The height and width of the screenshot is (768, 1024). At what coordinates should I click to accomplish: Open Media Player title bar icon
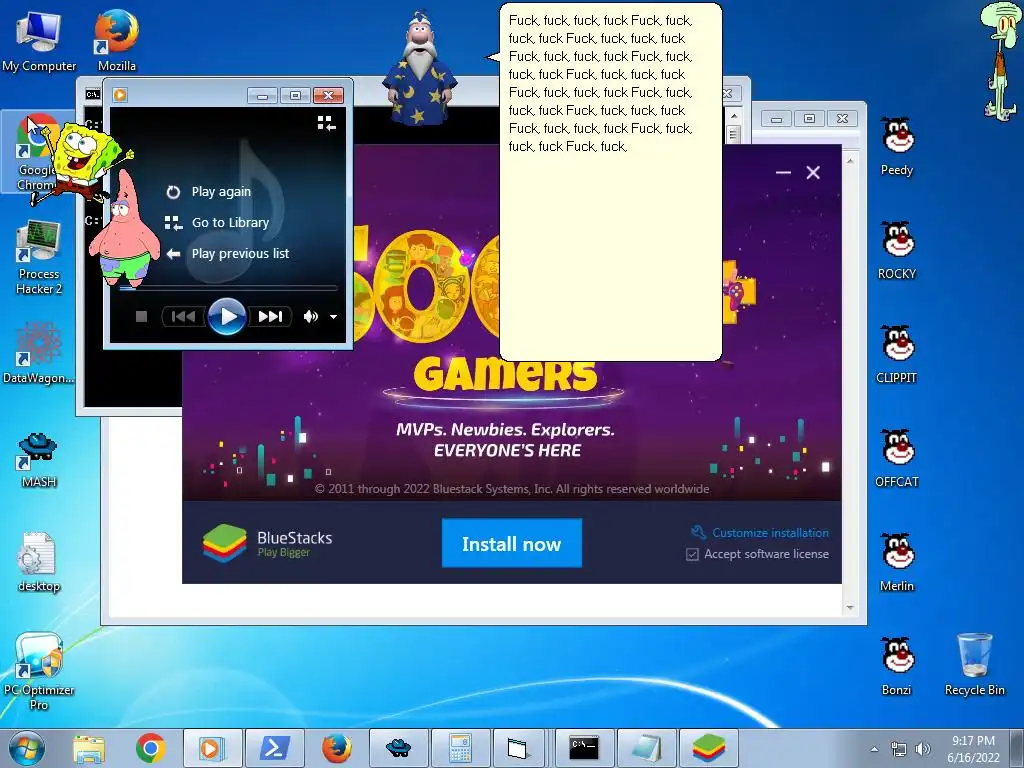click(x=120, y=95)
